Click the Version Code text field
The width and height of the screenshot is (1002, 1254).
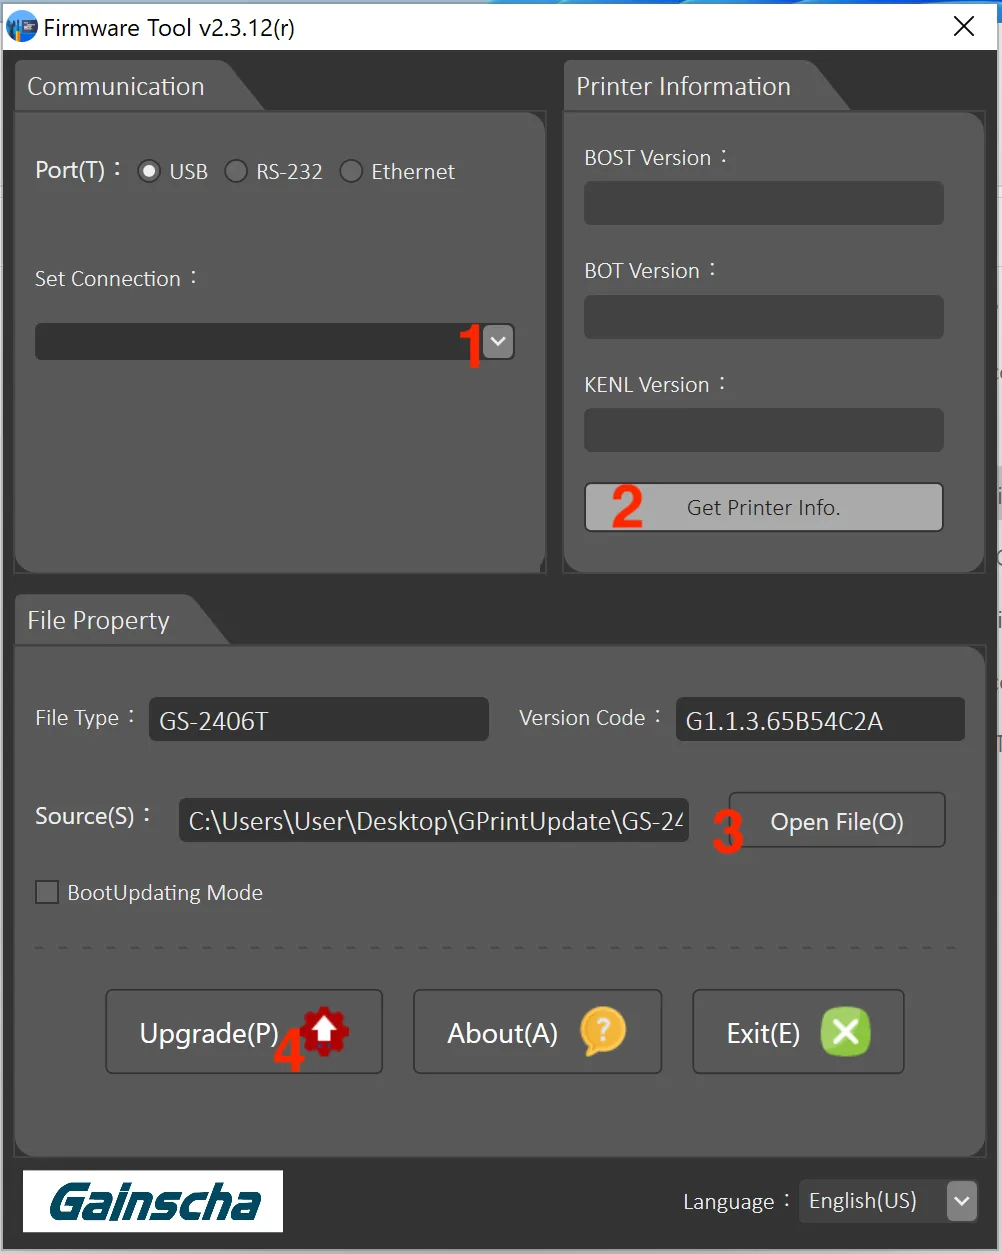[x=819, y=720]
